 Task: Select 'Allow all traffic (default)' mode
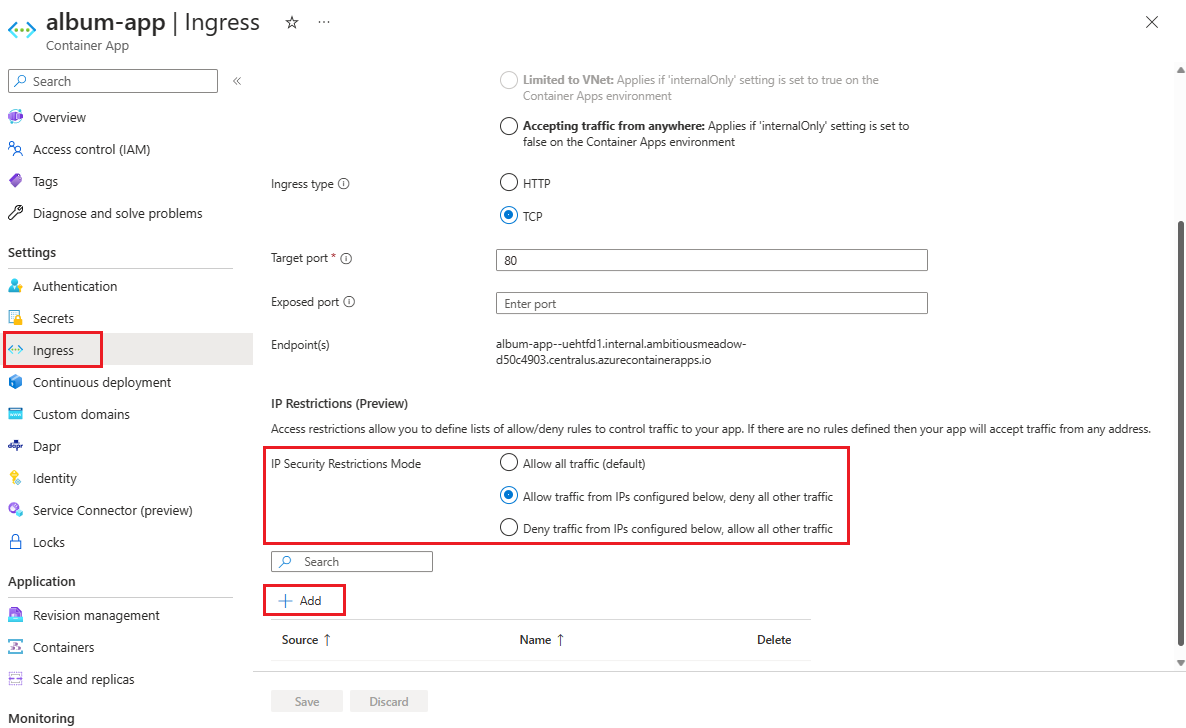tap(508, 463)
